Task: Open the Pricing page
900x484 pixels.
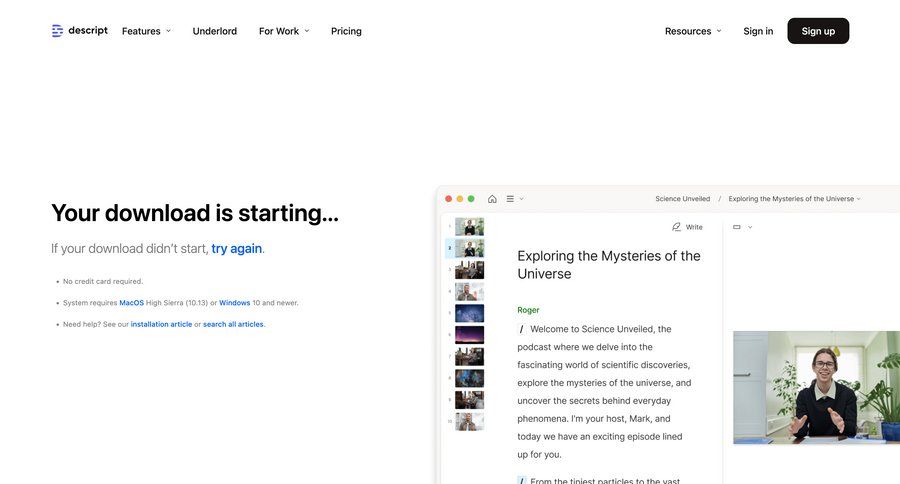Action: (346, 31)
